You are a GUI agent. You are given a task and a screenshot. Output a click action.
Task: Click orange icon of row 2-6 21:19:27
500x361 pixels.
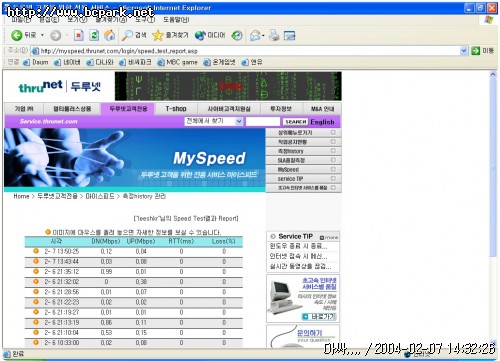36,312
